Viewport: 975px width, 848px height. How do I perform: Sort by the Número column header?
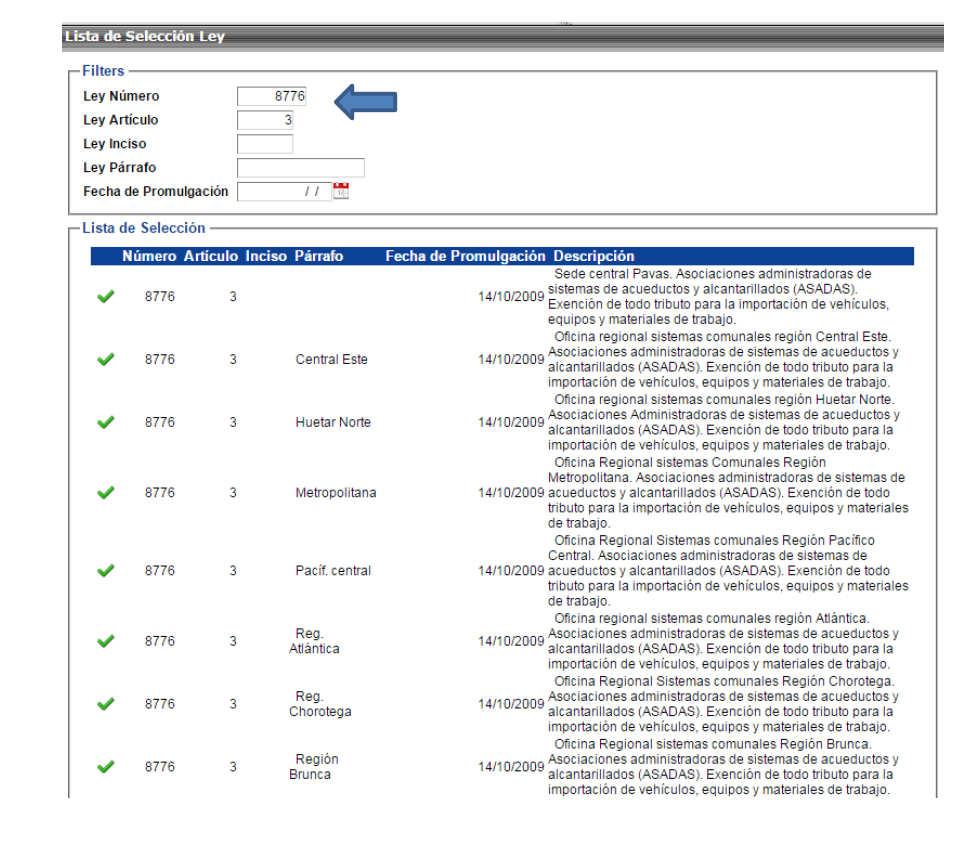point(149,256)
